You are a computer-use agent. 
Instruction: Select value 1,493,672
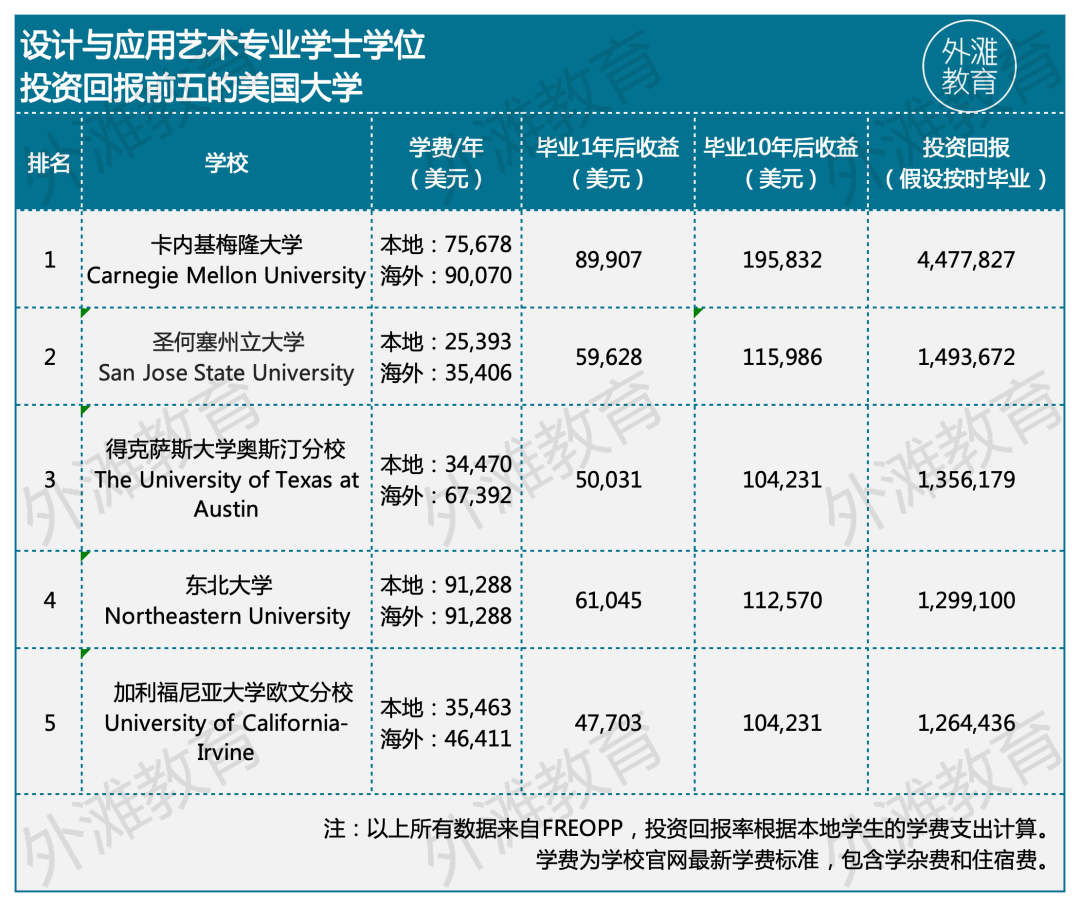966,357
